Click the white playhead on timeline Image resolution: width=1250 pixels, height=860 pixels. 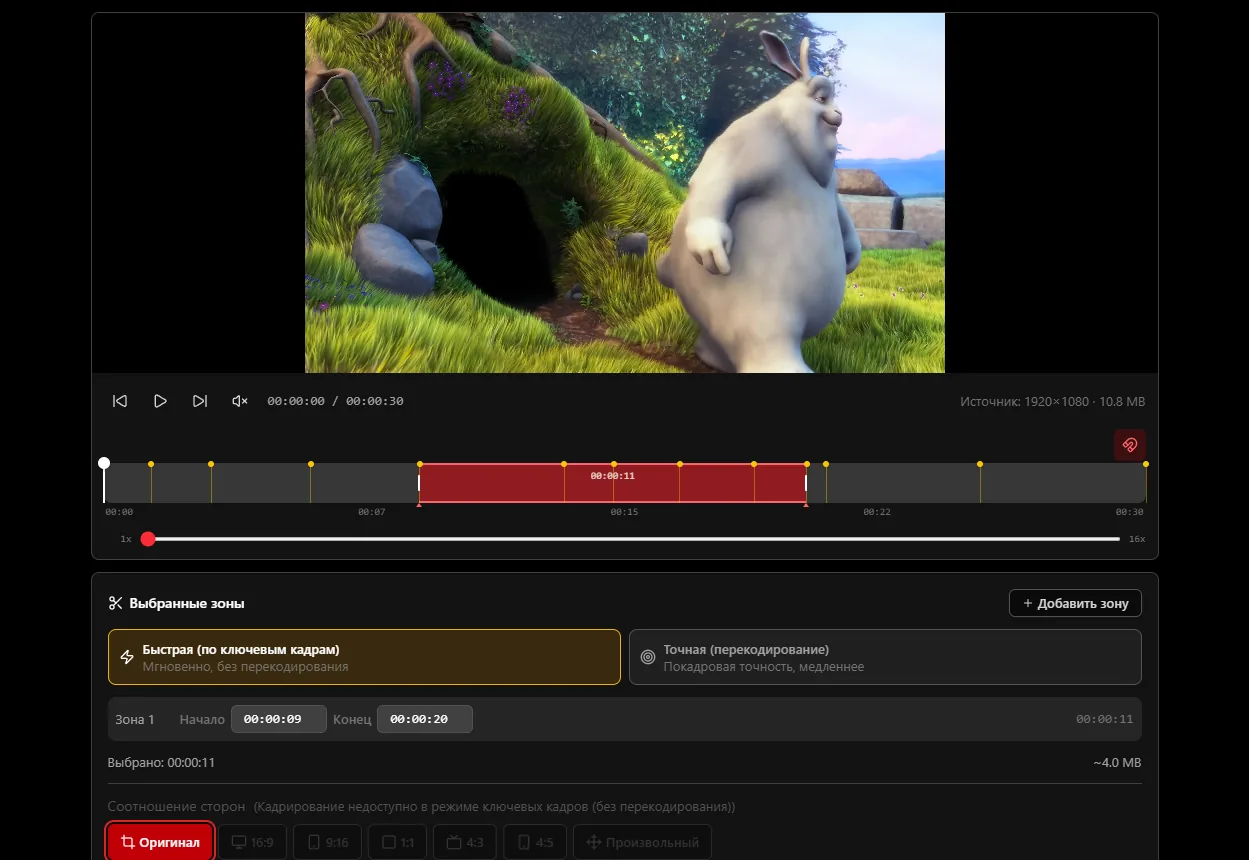pyautogui.click(x=104, y=463)
